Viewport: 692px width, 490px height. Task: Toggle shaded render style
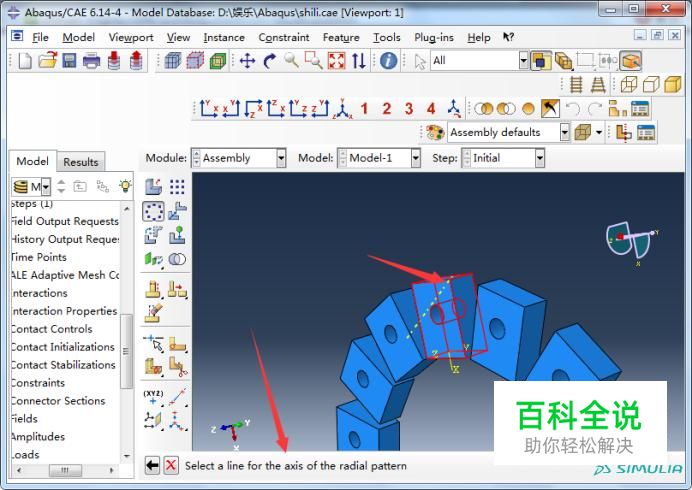coord(673,84)
